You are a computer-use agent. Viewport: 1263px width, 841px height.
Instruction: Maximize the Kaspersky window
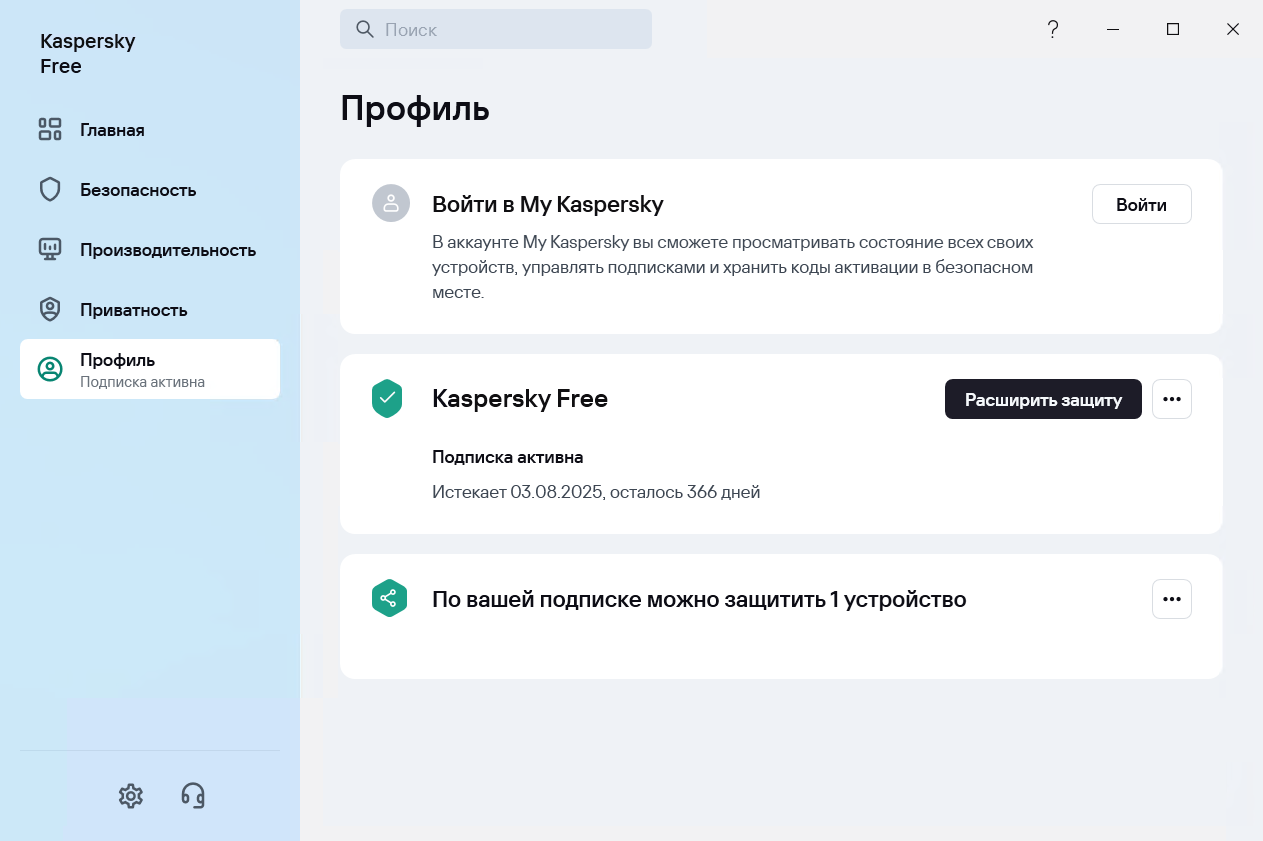coord(1173,30)
